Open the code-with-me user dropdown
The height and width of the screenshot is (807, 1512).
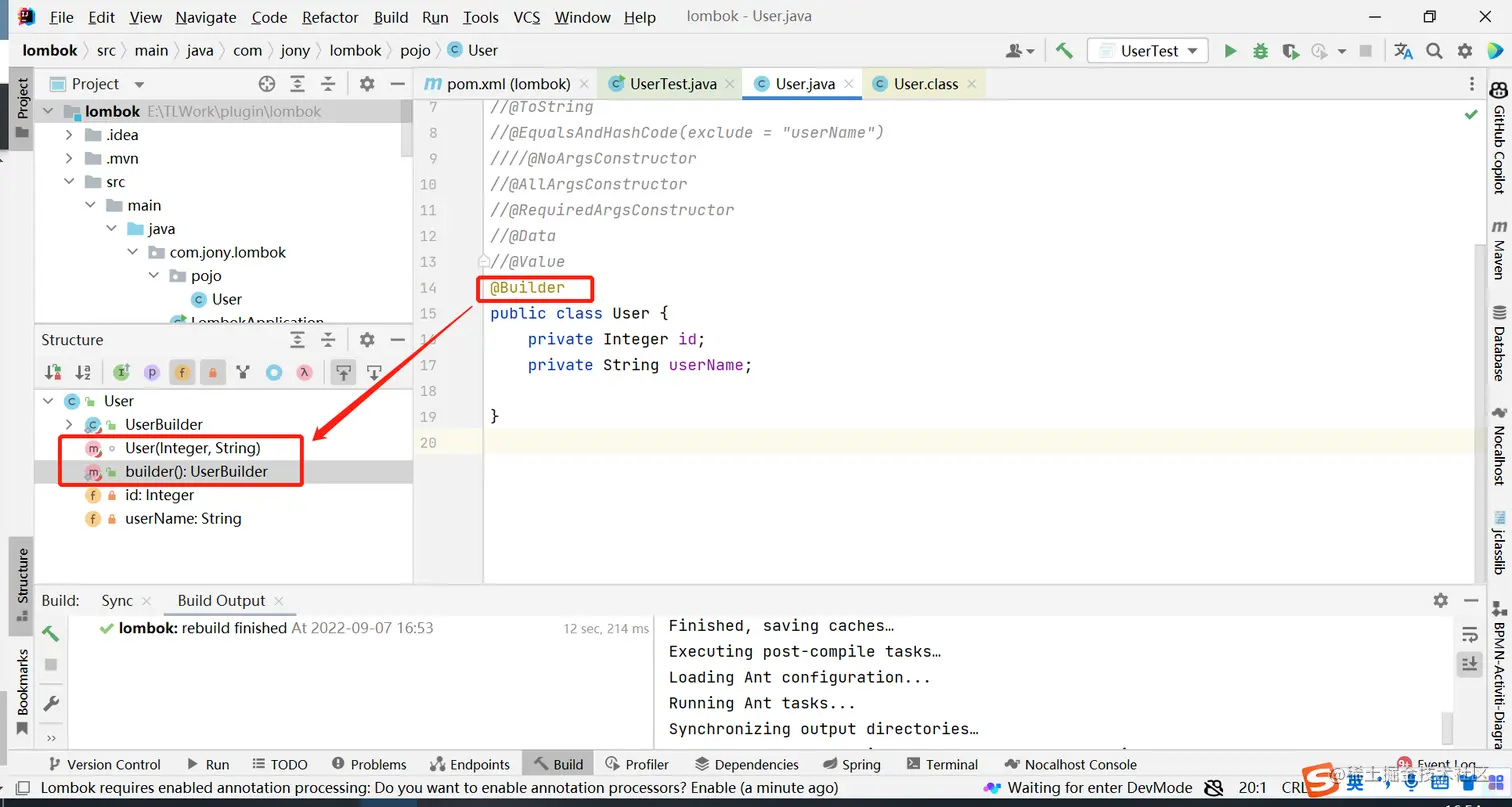point(1020,51)
